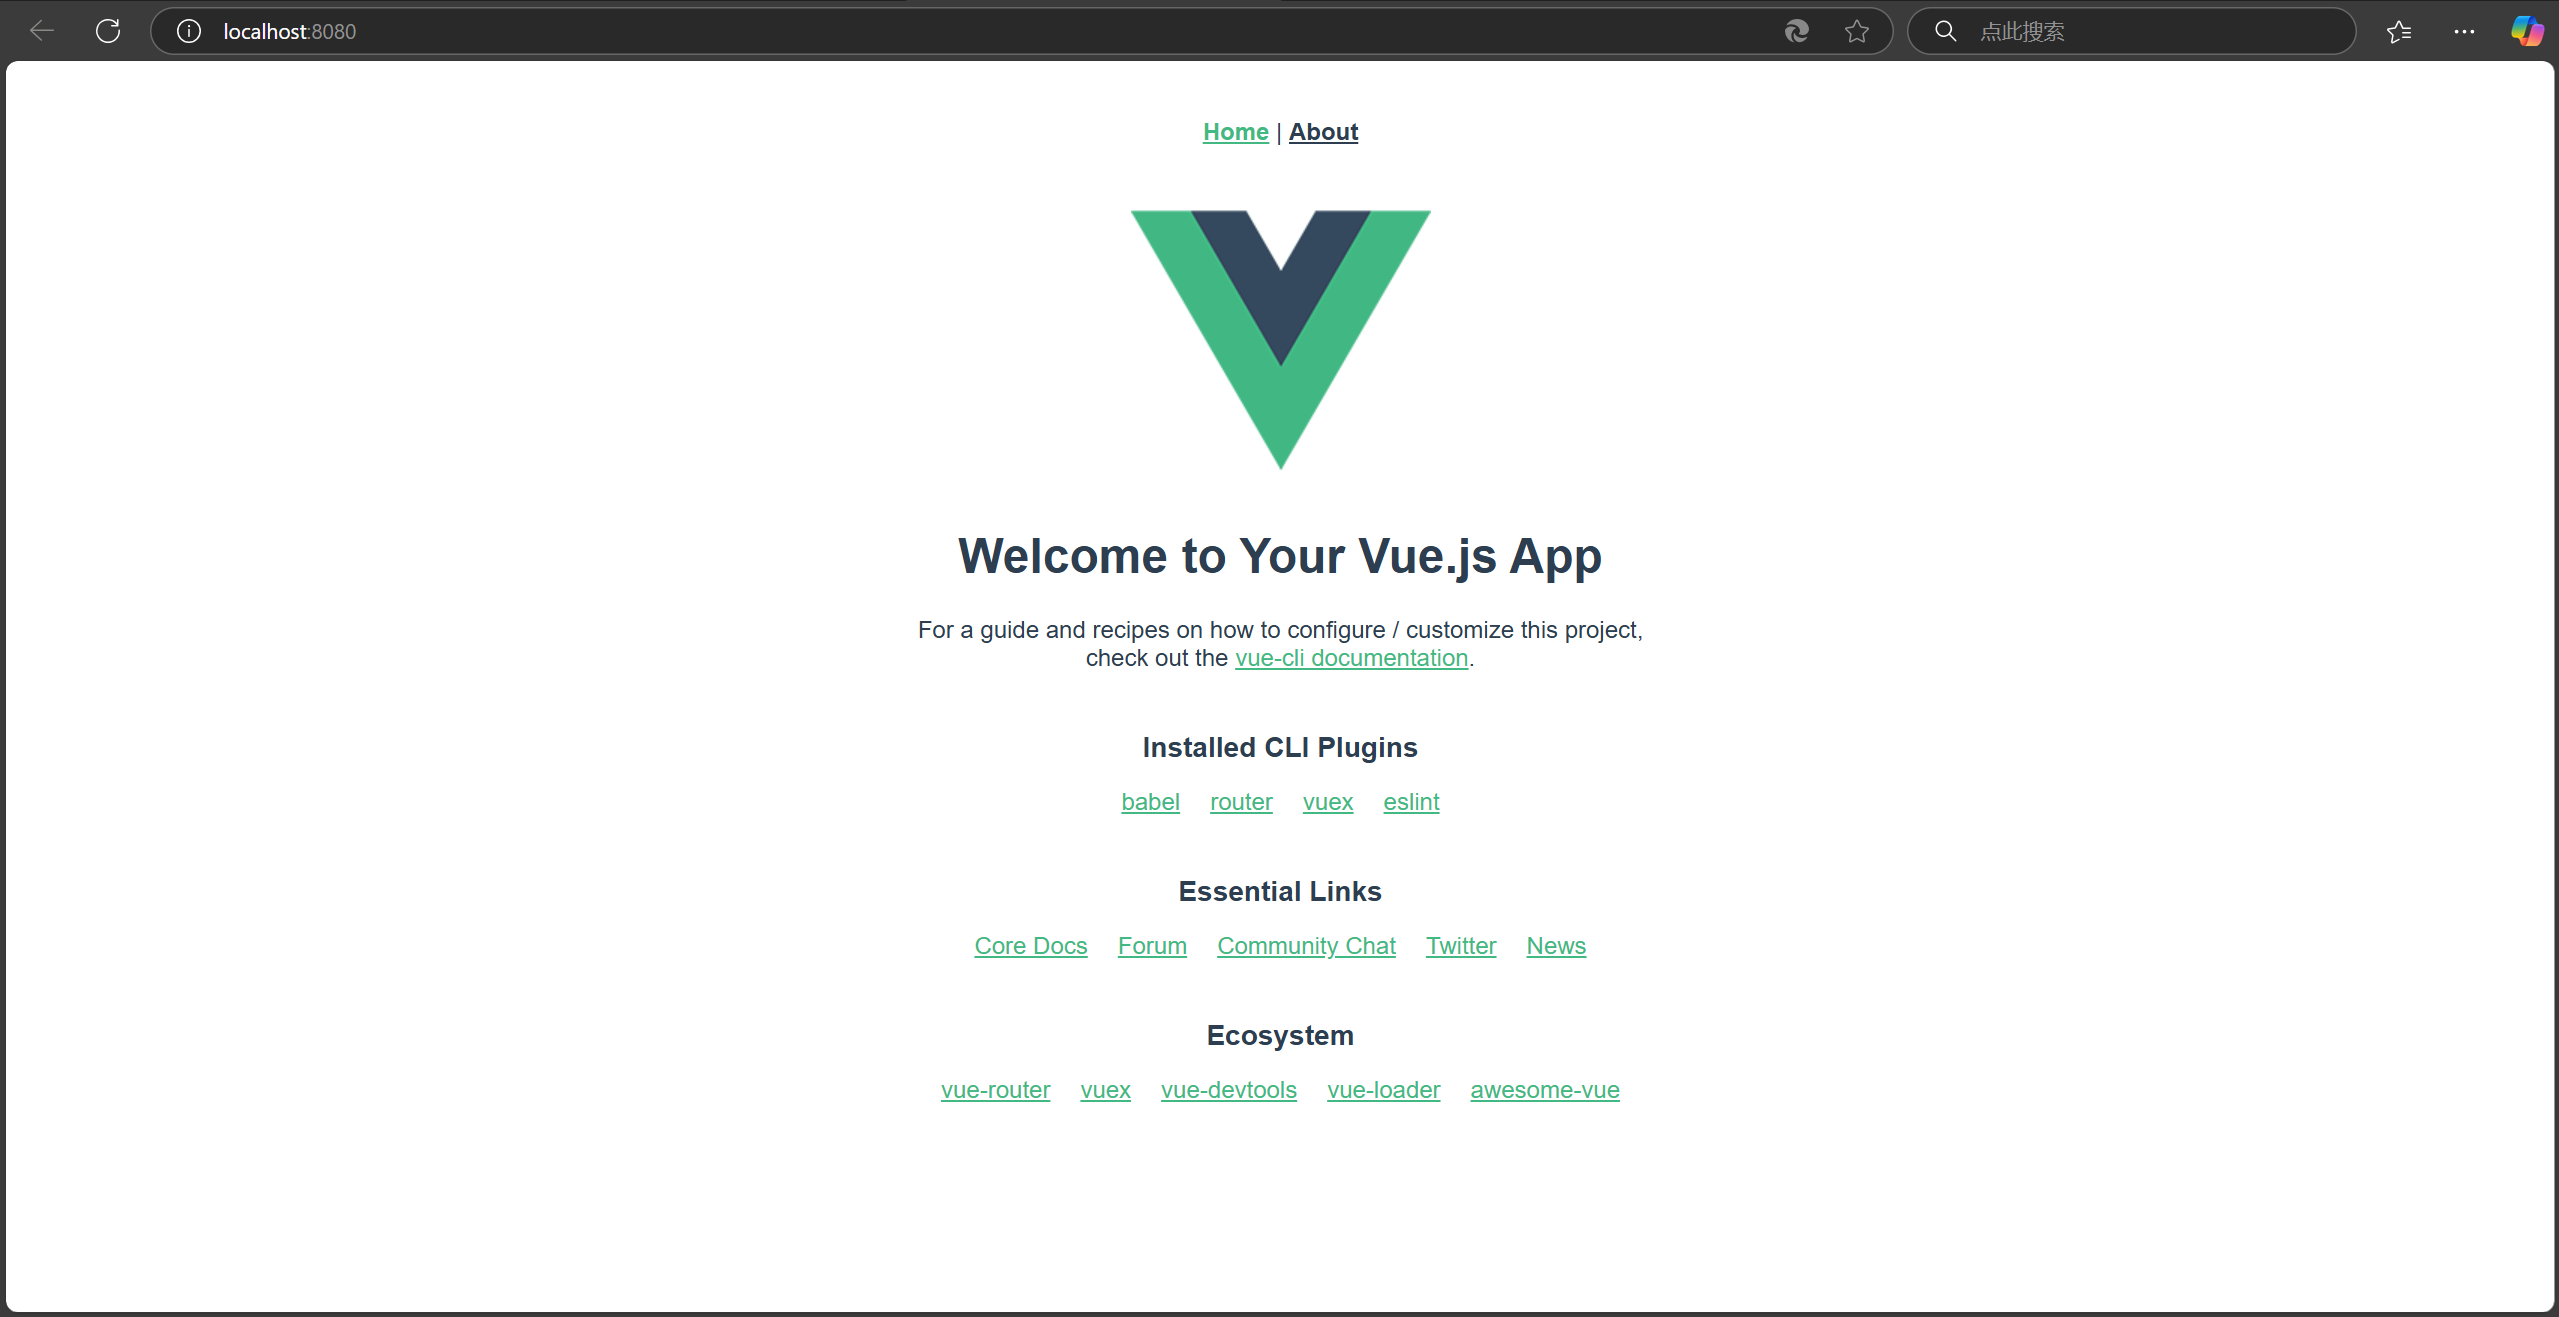Bookmark the page with the star icon
2559x1317 pixels.
[x=1857, y=31]
